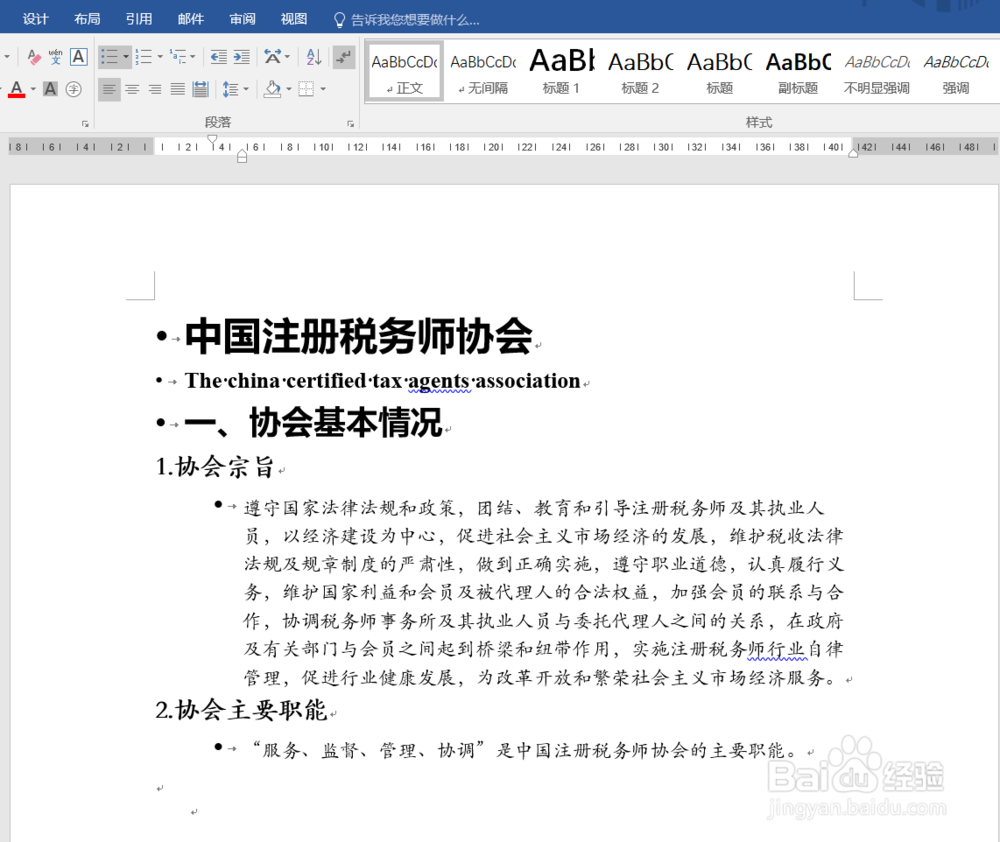Click the text 'The china certified tax agents association'

[x=382, y=381]
